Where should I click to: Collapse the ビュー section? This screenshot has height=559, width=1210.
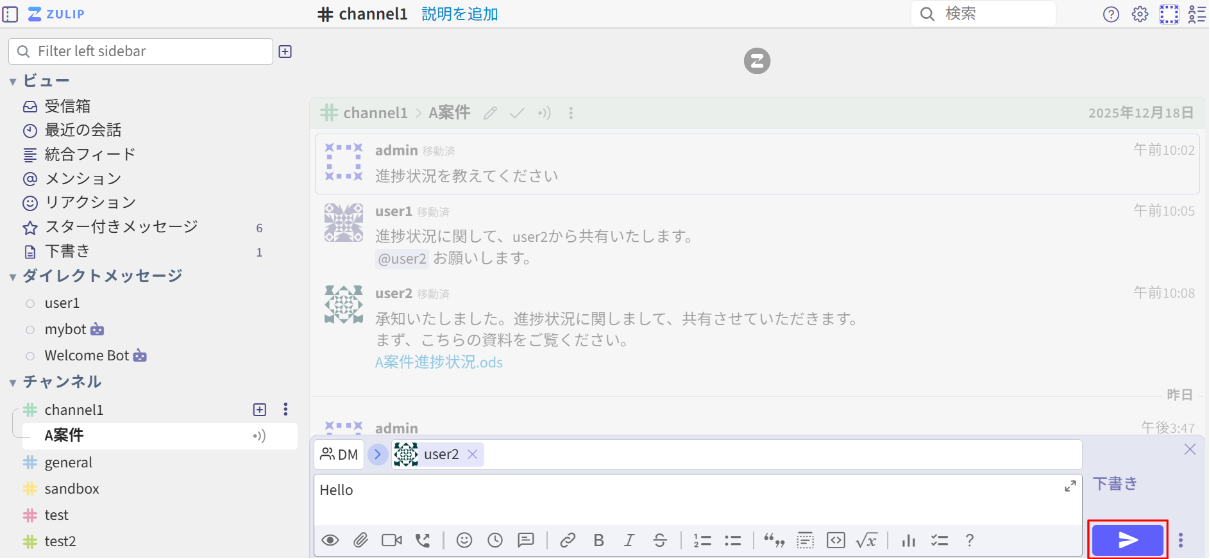[x=13, y=81]
